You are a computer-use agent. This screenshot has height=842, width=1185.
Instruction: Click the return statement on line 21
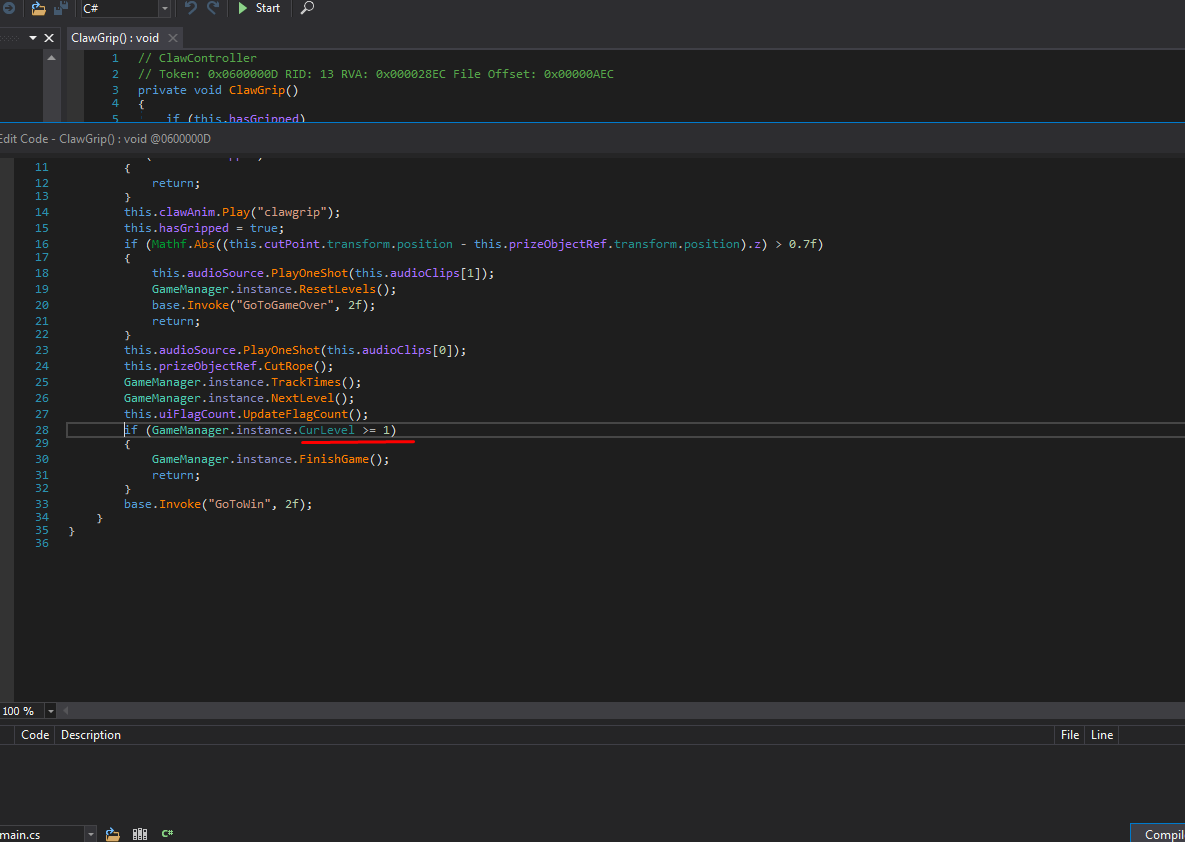[176, 321]
